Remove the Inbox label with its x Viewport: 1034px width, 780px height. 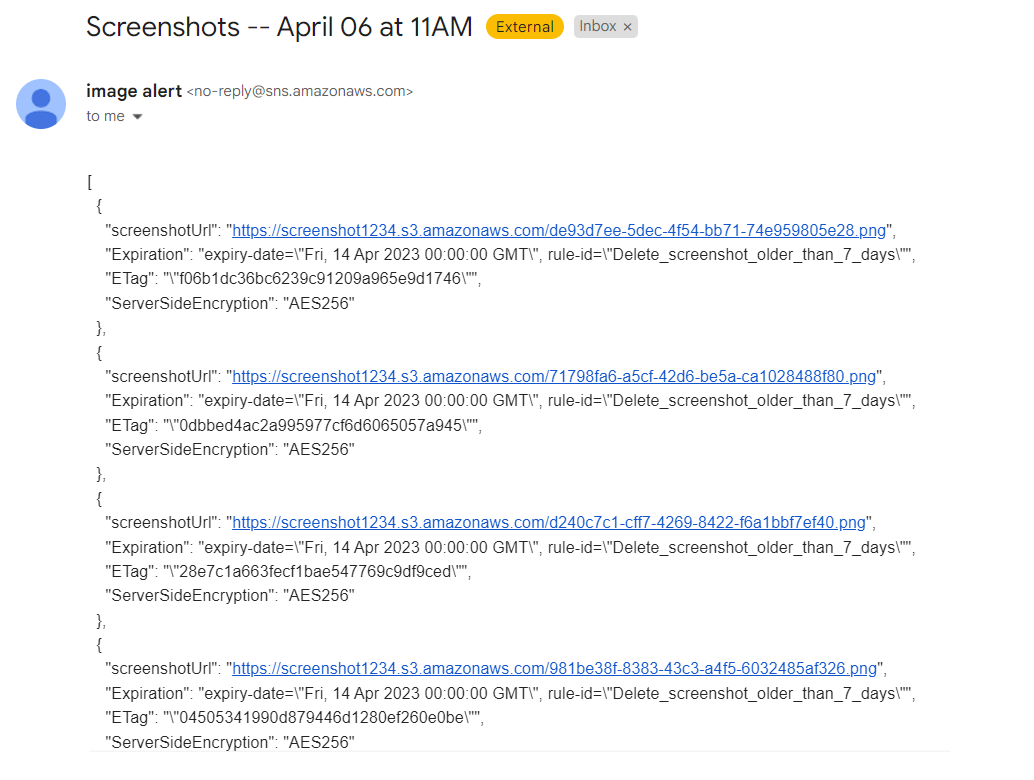[x=628, y=27]
